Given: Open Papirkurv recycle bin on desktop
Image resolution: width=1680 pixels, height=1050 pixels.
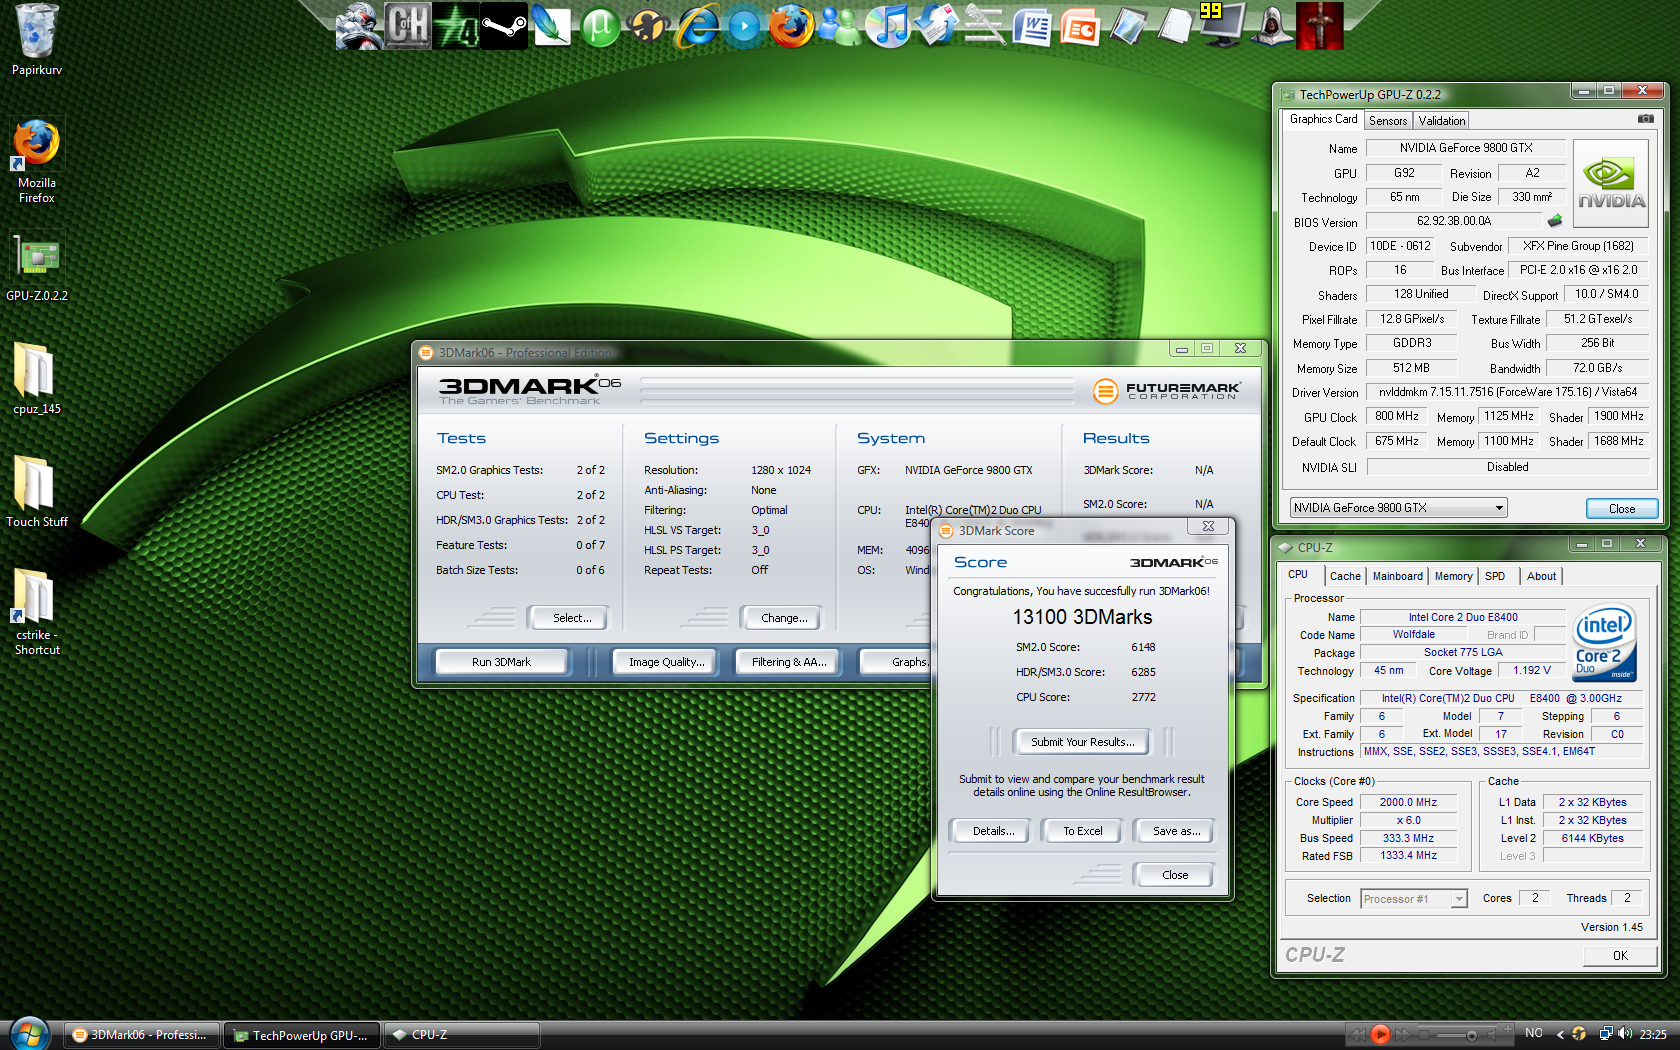Looking at the screenshot, I should click(x=37, y=40).
